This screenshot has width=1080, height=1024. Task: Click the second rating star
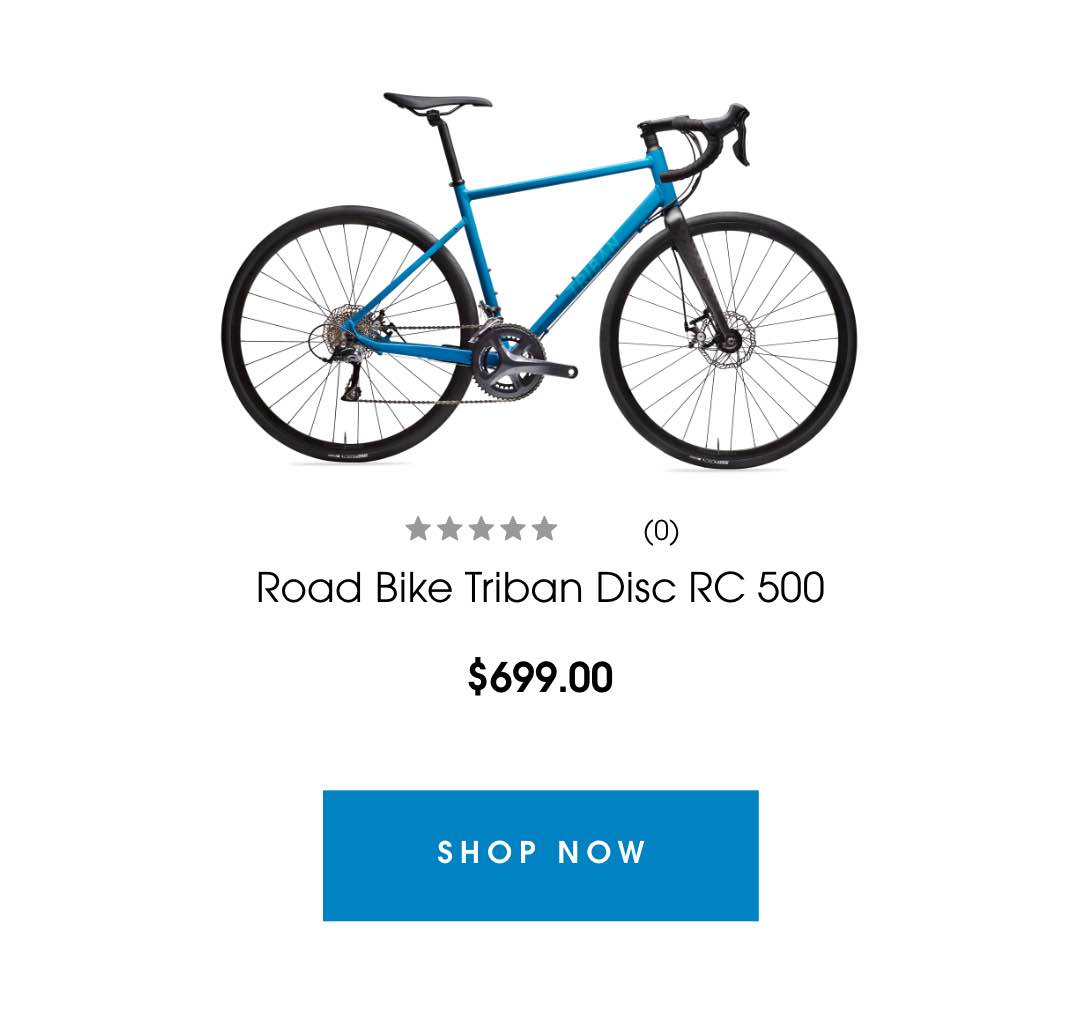pyautogui.click(x=449, y=529)
